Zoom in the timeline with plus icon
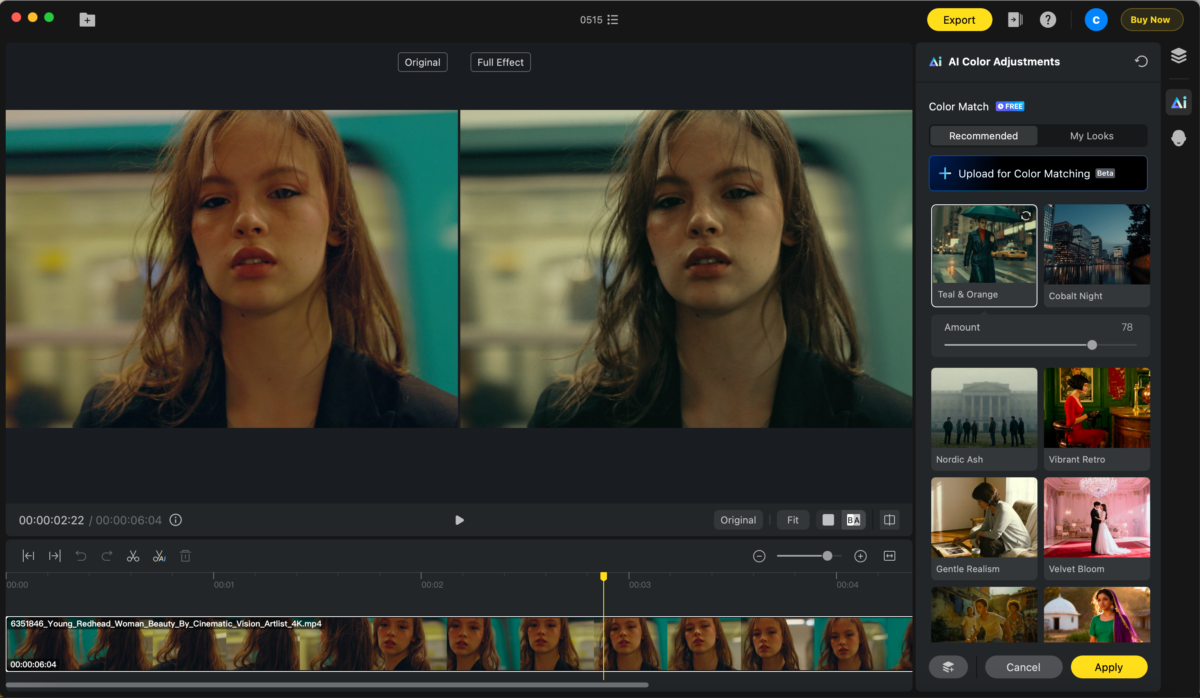1200x698 pixels. (x=860, y=556)
